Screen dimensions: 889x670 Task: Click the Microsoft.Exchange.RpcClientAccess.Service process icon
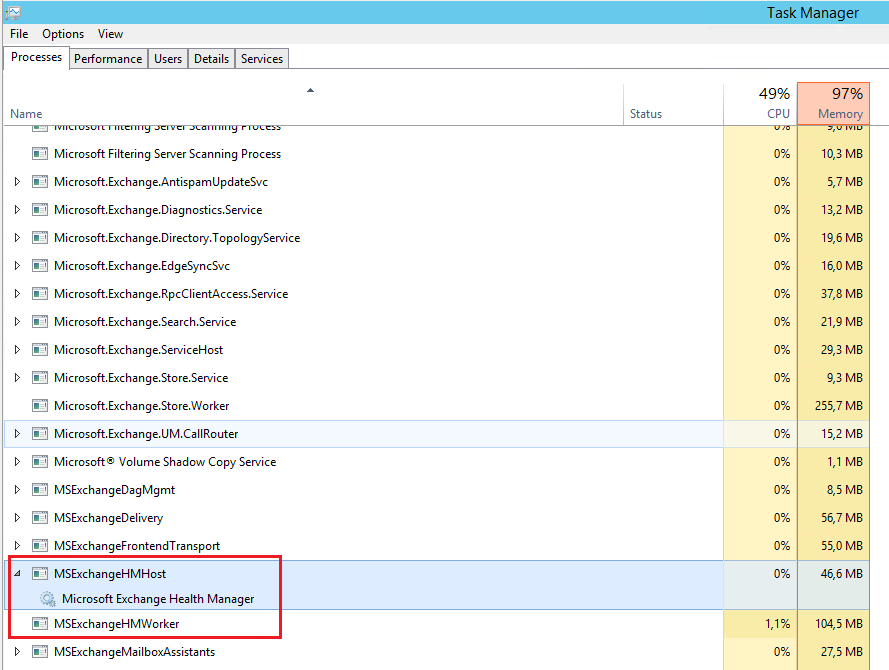click(40, 294)
